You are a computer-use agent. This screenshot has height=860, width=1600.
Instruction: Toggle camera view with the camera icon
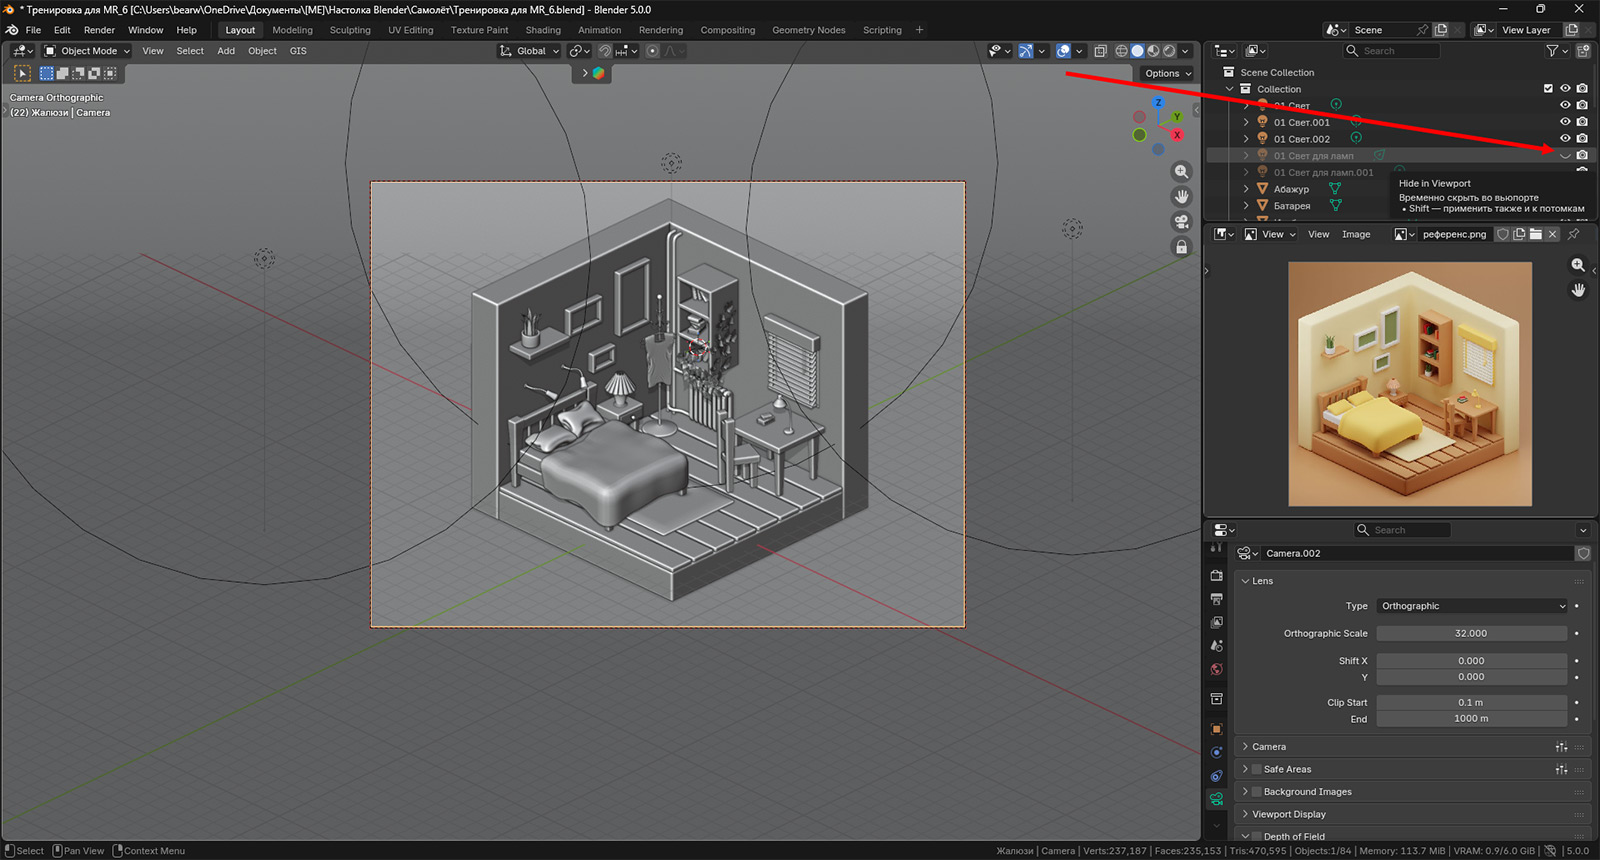tap(1181, 222)
